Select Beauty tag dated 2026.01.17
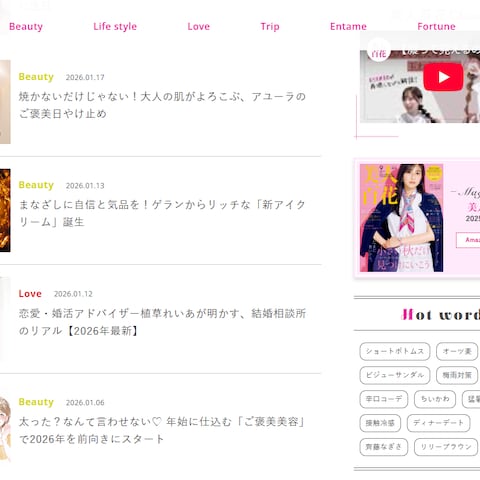This screenshot has width=480, height=480. 36,77
